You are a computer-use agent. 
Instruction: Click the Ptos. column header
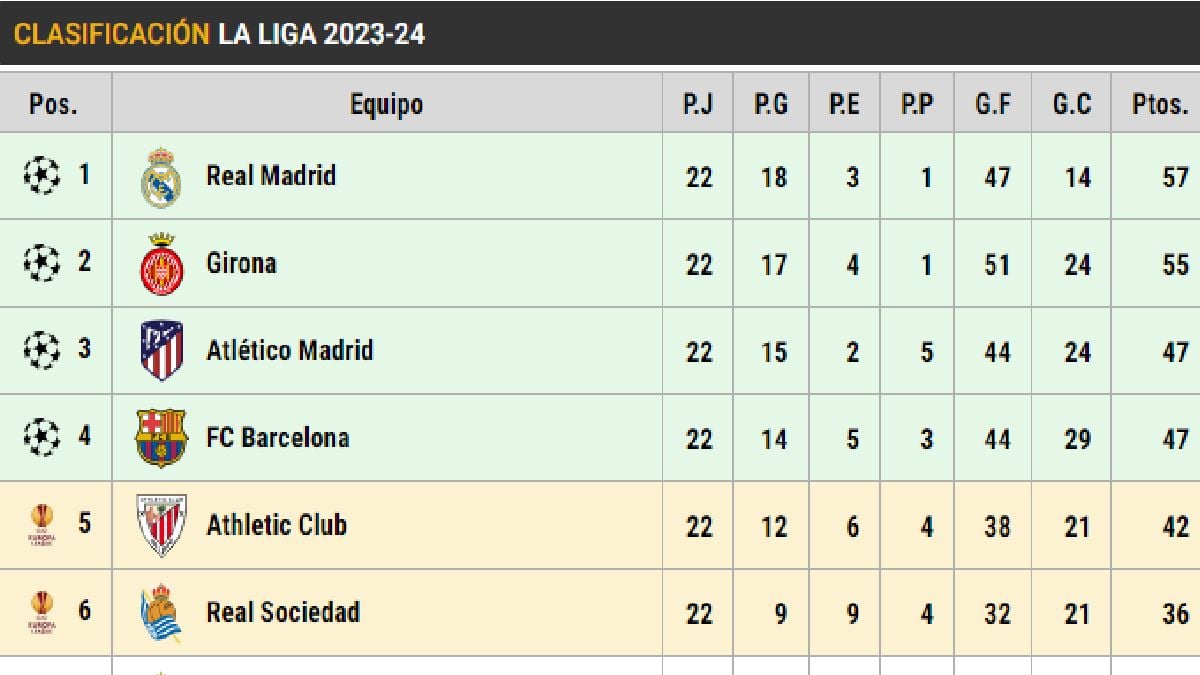click(x=1160, y=103)
